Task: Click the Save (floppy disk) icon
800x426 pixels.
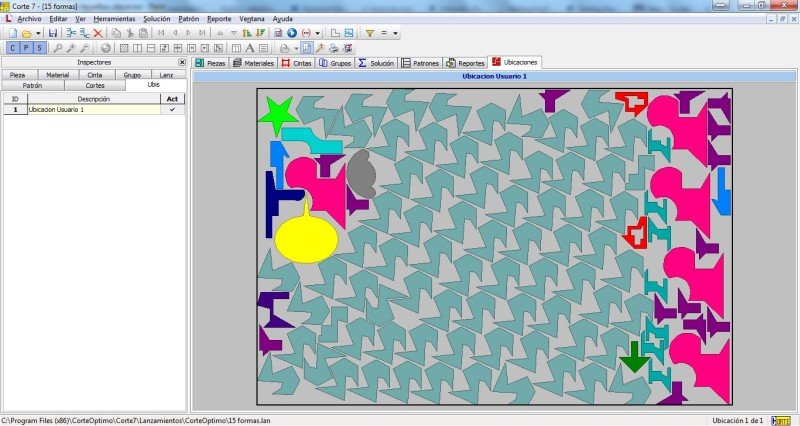Action: pos(53,33)
